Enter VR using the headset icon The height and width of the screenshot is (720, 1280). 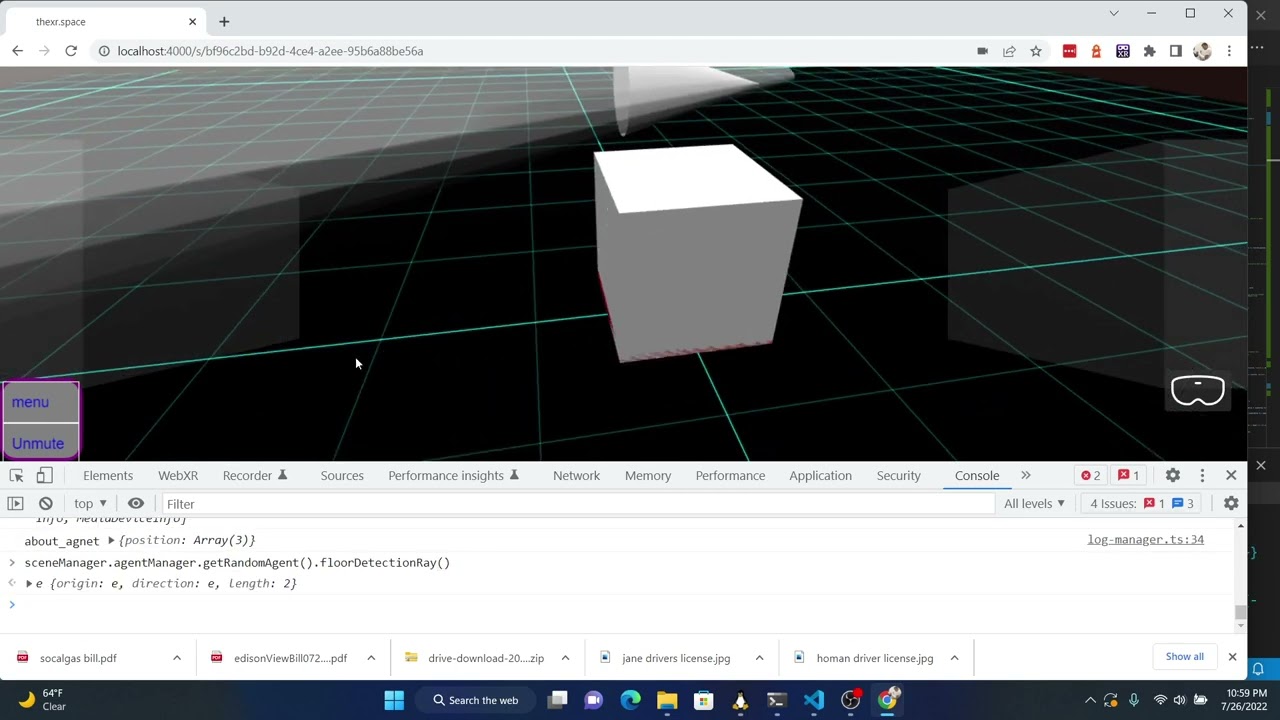click(1198, 390)
